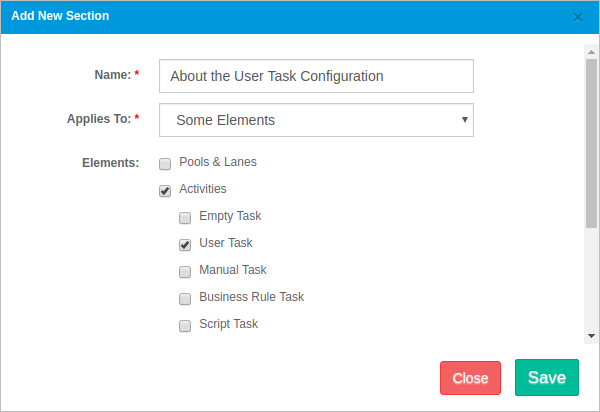Click the Applies To label

[x=98, y=118]
